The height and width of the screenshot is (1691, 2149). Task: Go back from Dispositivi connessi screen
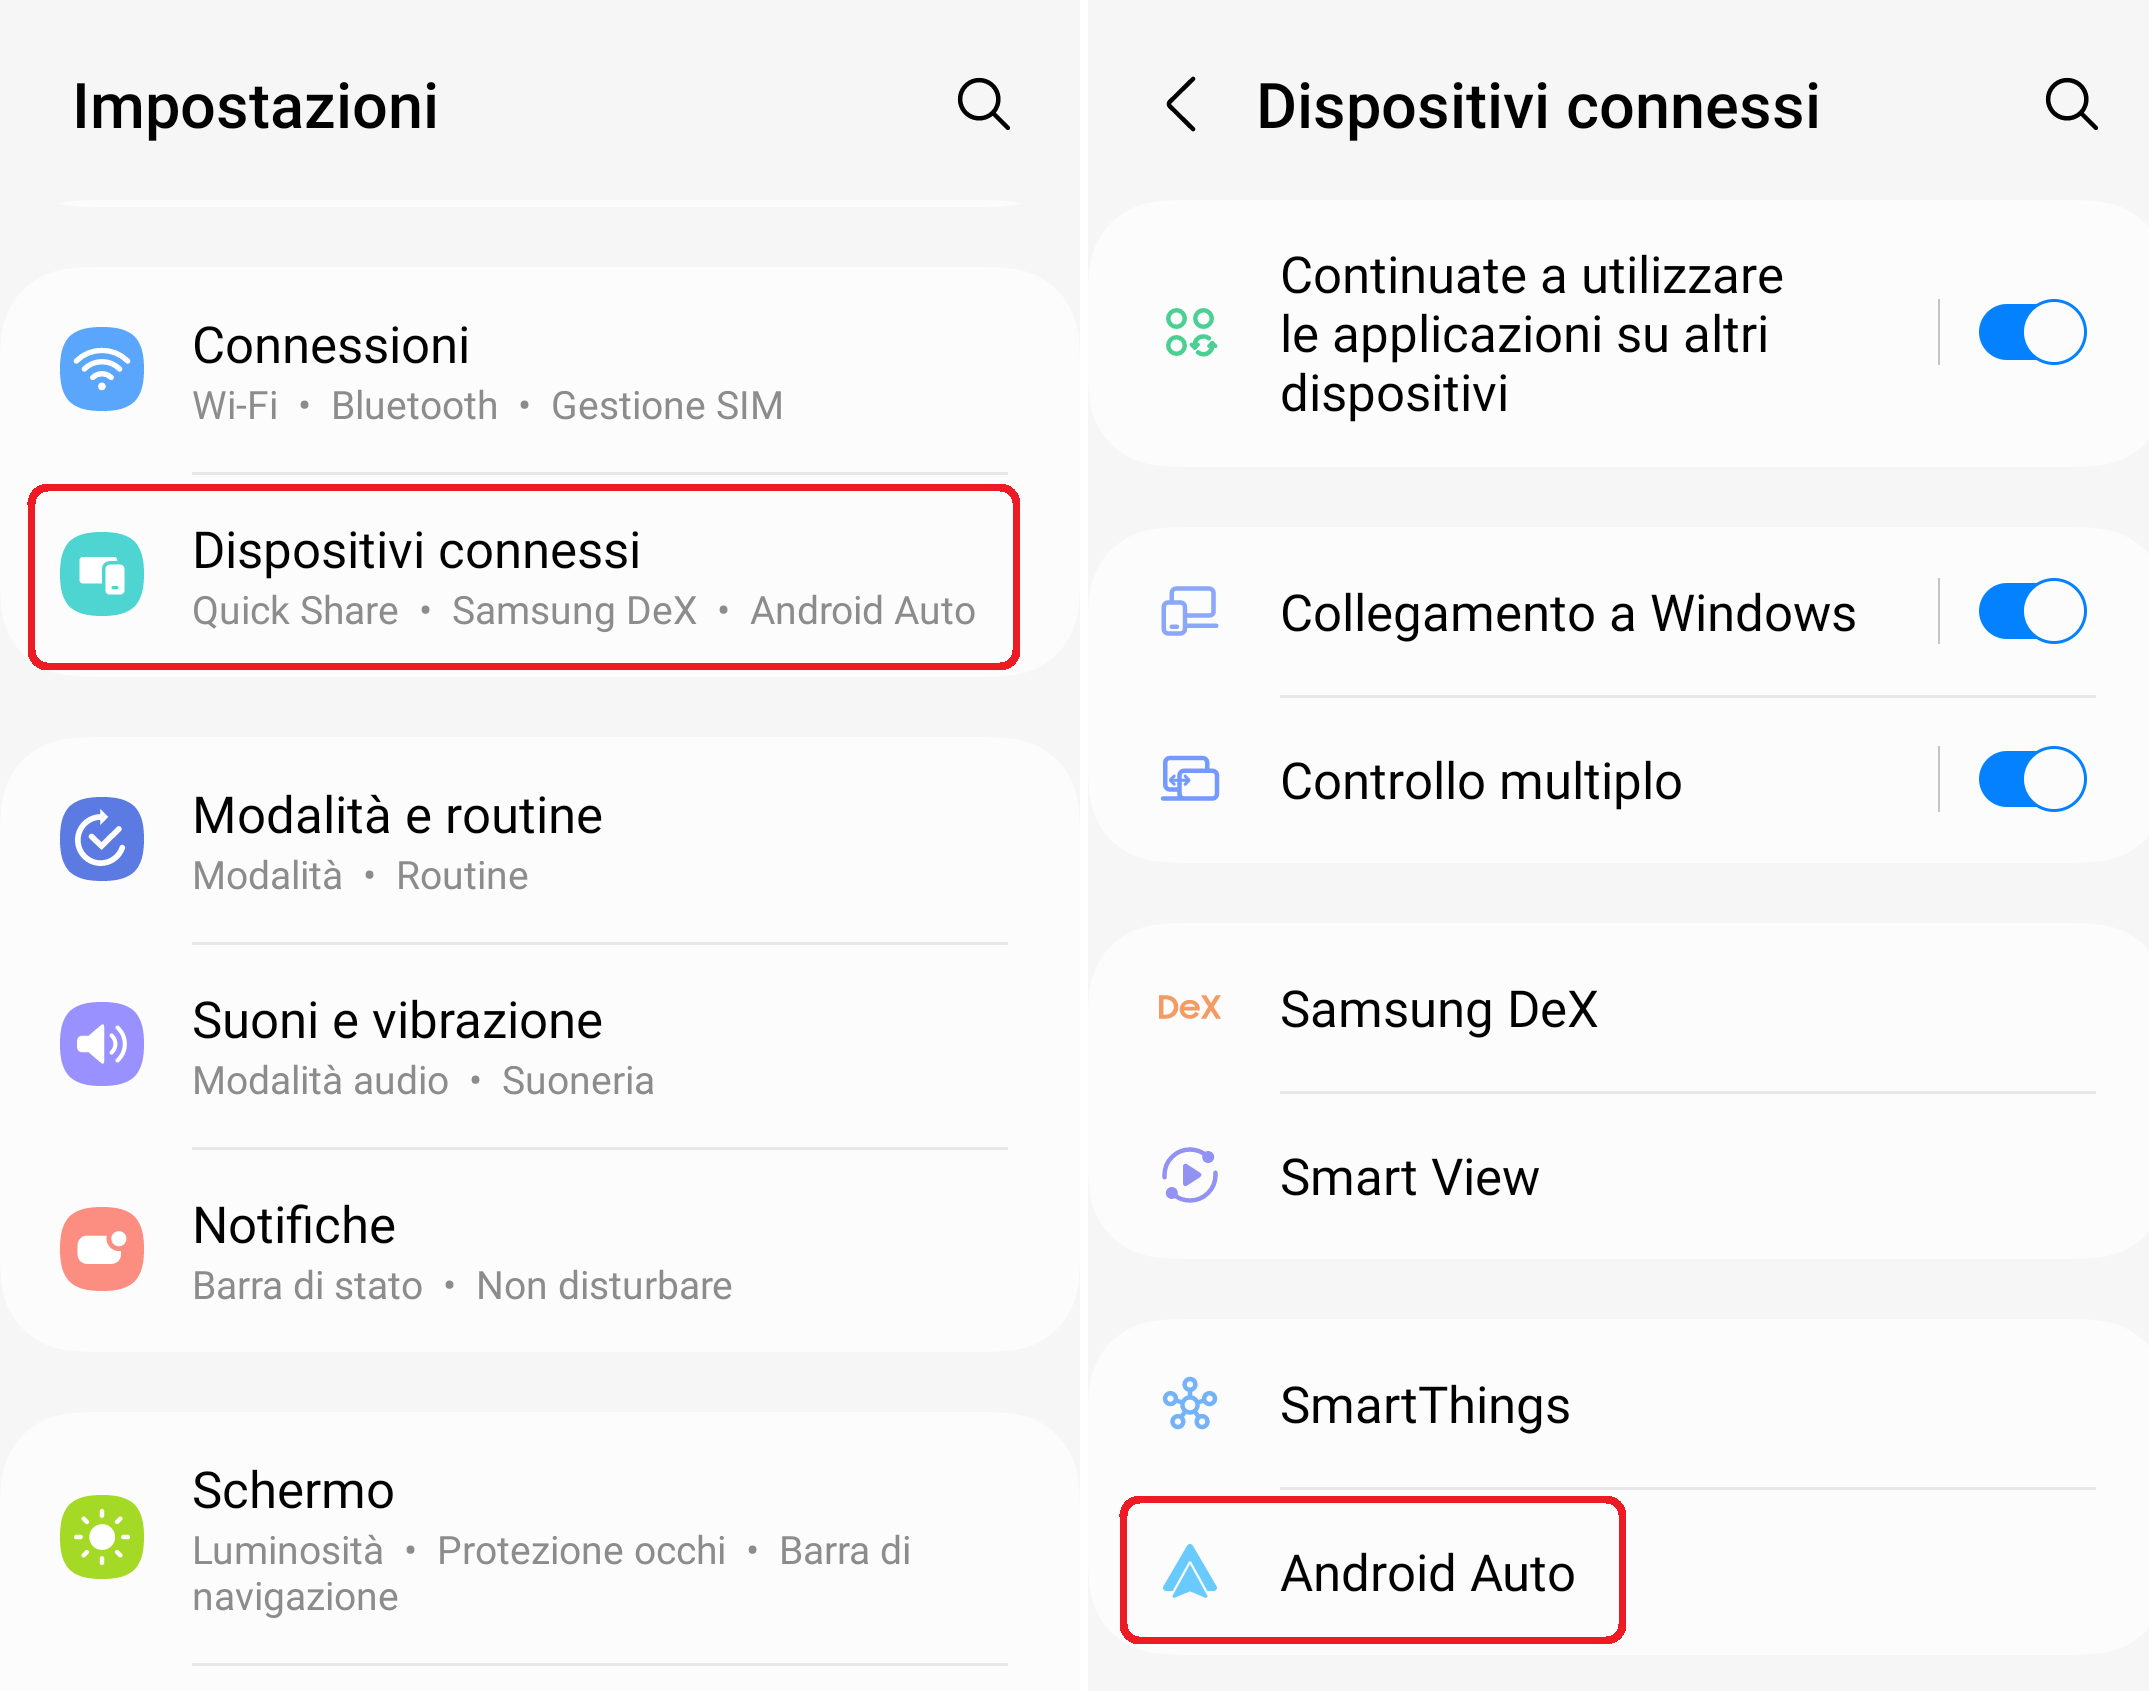point(1182,105)
